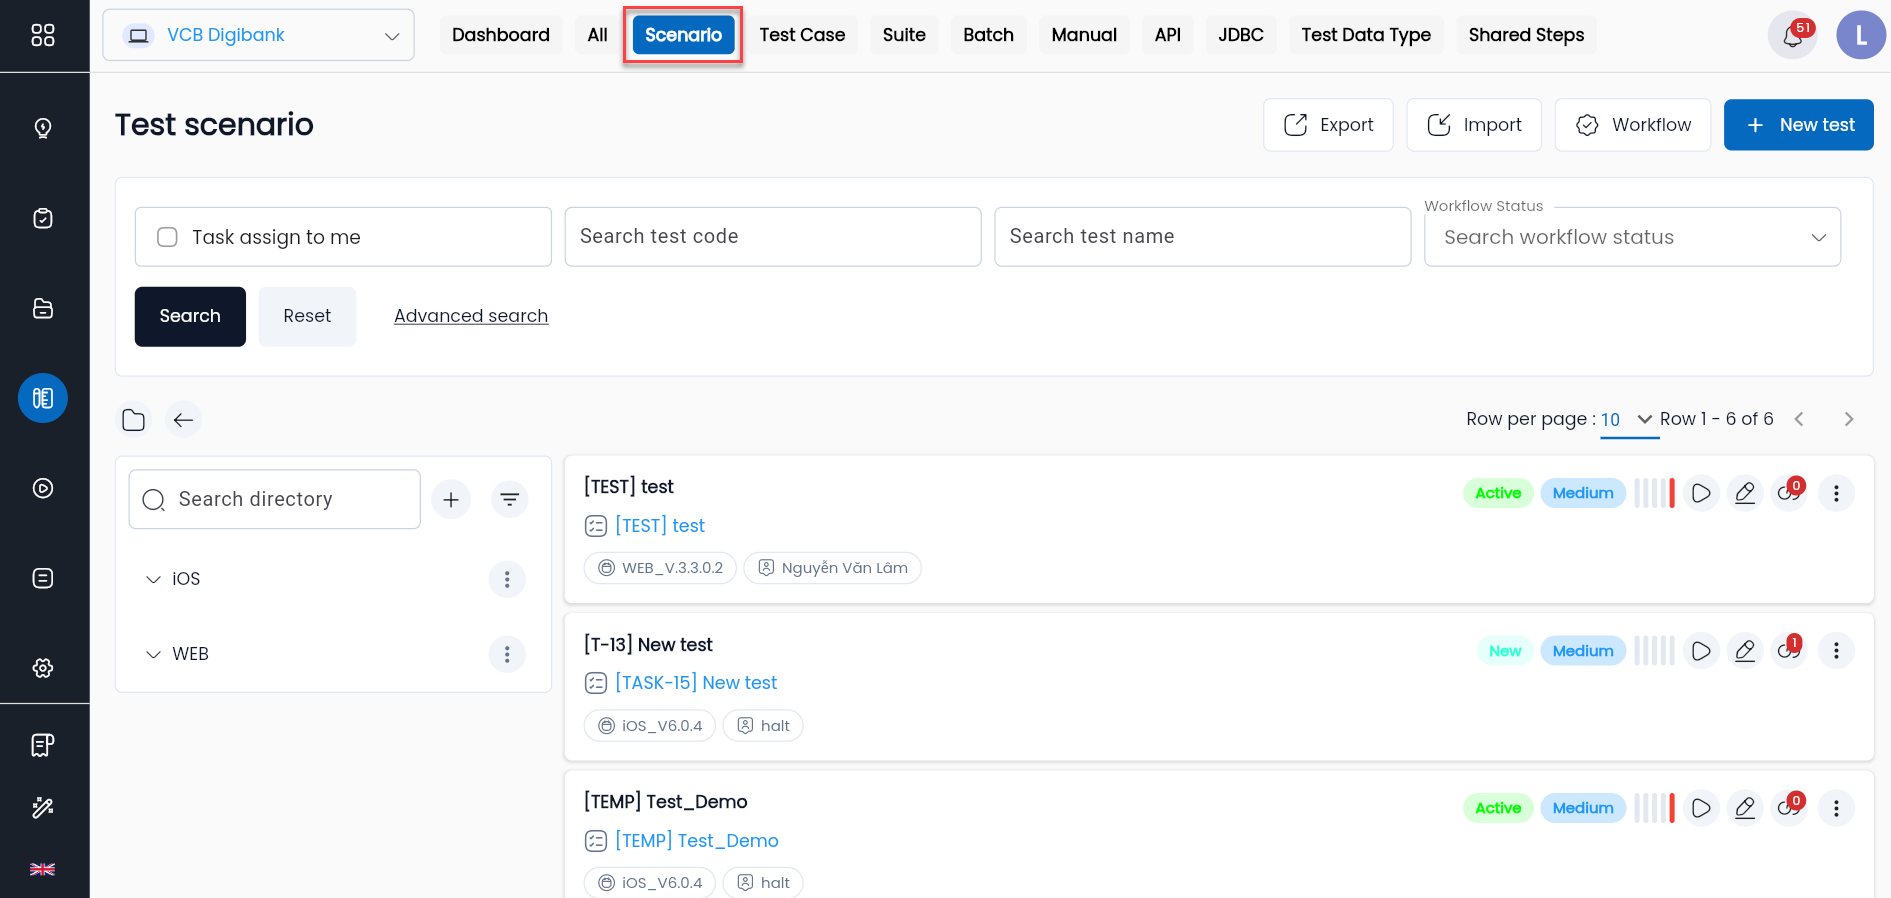1891x898 pixels.
Task: Expand the iOS directory node
Action: click(x=153, y=579)
